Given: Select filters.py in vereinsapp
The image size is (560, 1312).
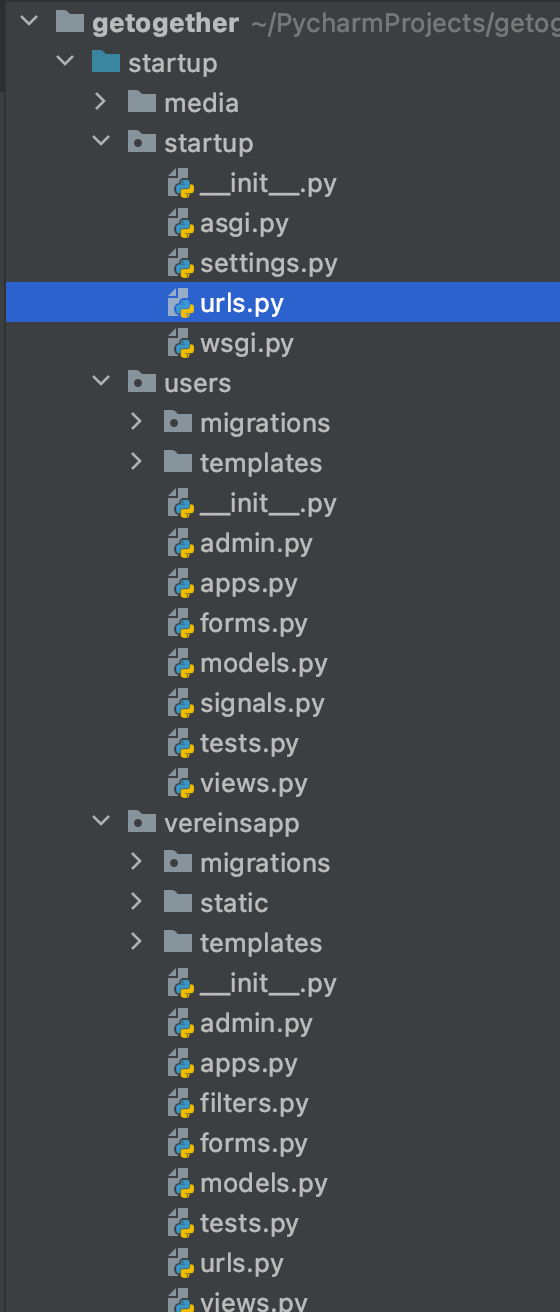Looking at the screenshot, I should [254, 1104].
